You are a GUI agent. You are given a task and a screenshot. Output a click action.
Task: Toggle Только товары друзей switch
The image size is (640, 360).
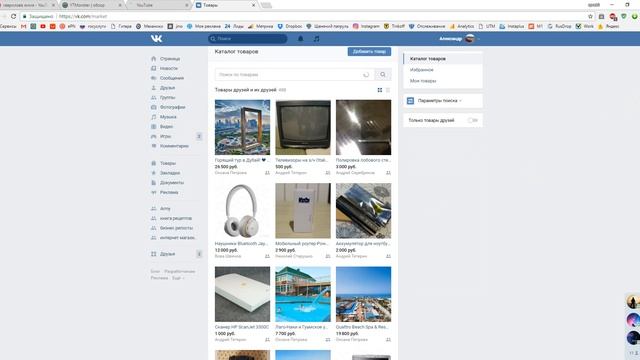click(x=473, y=120)
